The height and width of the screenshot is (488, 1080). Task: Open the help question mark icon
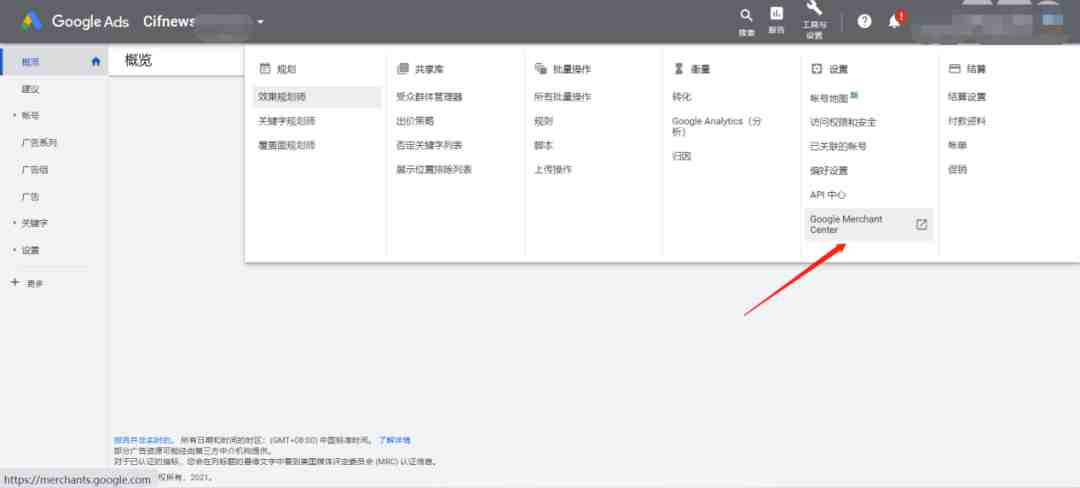point(864,21)
